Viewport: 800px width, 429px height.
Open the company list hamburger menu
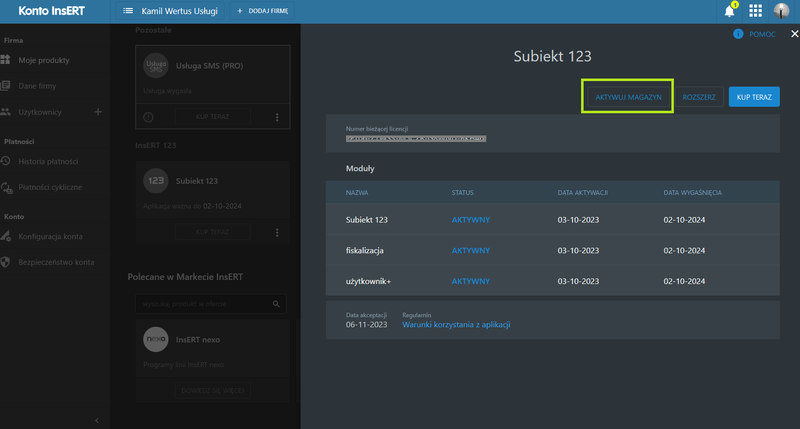(x=128, y=11)
